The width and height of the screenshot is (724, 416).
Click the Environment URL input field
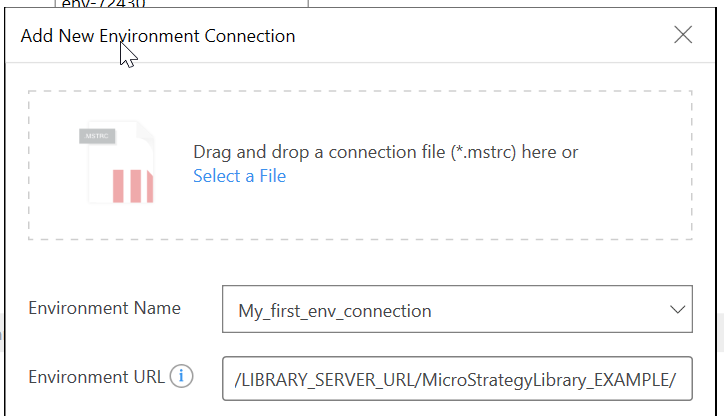457,379
